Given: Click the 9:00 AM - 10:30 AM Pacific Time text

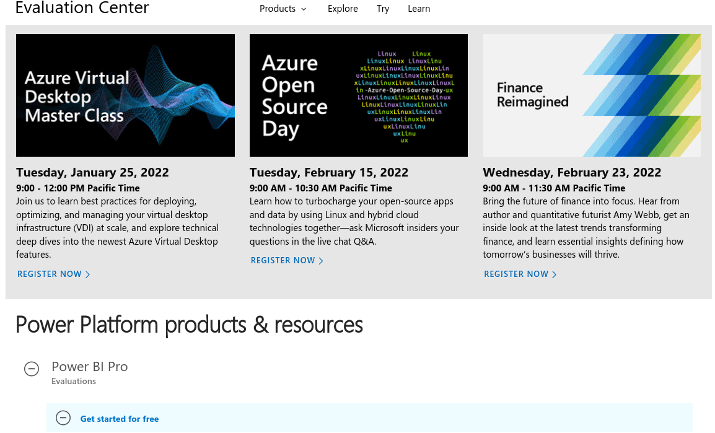Looking at the screenshot, I should (321, 188).
